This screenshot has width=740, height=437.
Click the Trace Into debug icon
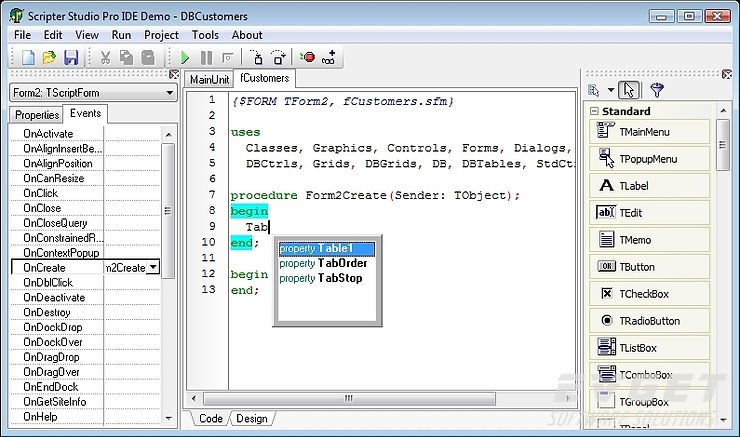click(257, 57)
